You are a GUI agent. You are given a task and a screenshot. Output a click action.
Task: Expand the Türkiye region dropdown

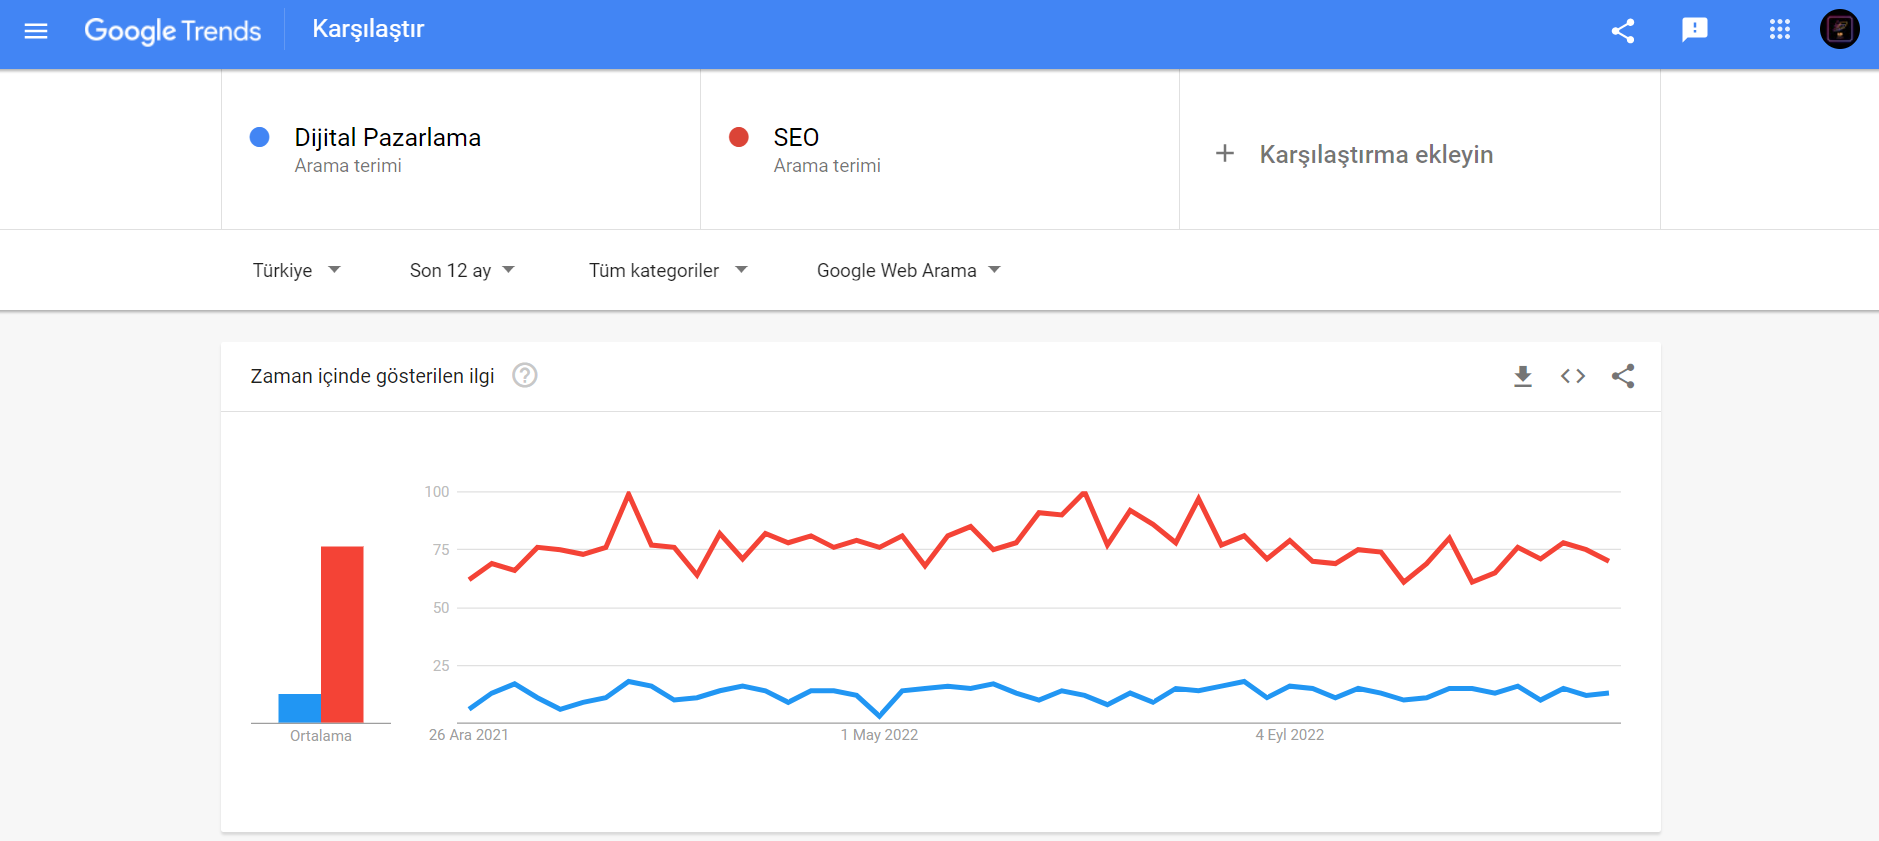296,270
